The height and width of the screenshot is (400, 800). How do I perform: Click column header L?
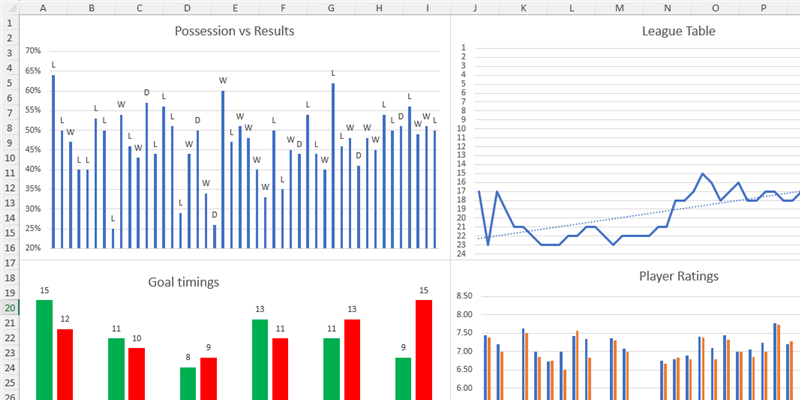[571, 8]
